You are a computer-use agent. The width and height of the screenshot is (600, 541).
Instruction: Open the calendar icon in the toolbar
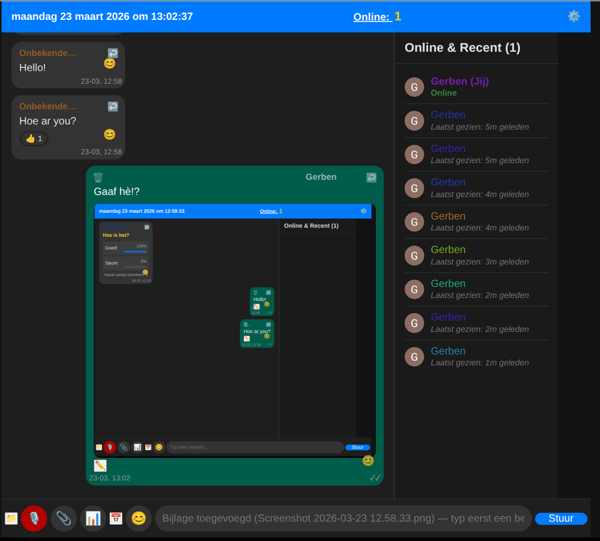[x=116, y=518]
